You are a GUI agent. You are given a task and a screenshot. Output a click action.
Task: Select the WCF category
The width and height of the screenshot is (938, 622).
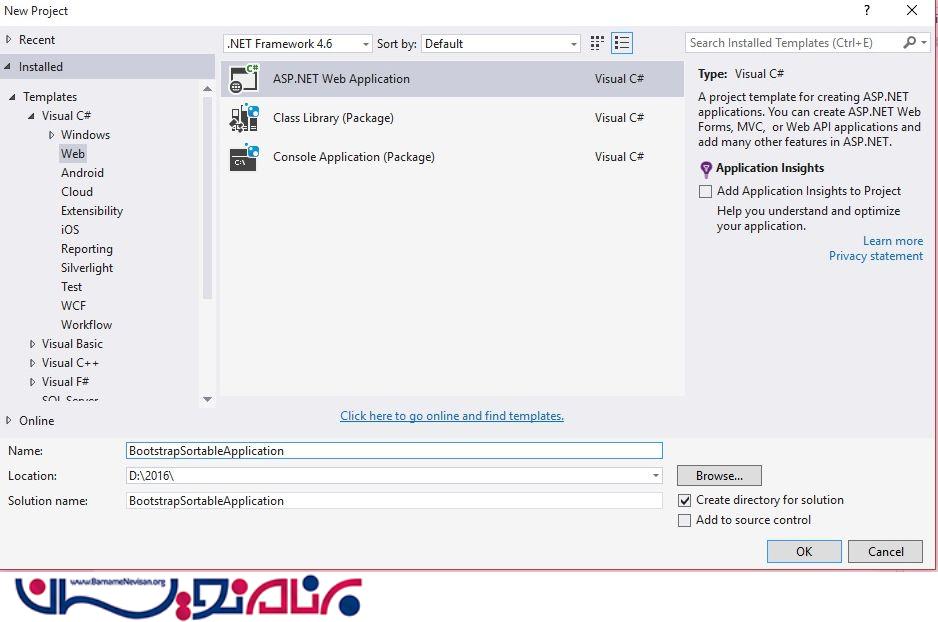pyautogui.click(x=73, y=306)
